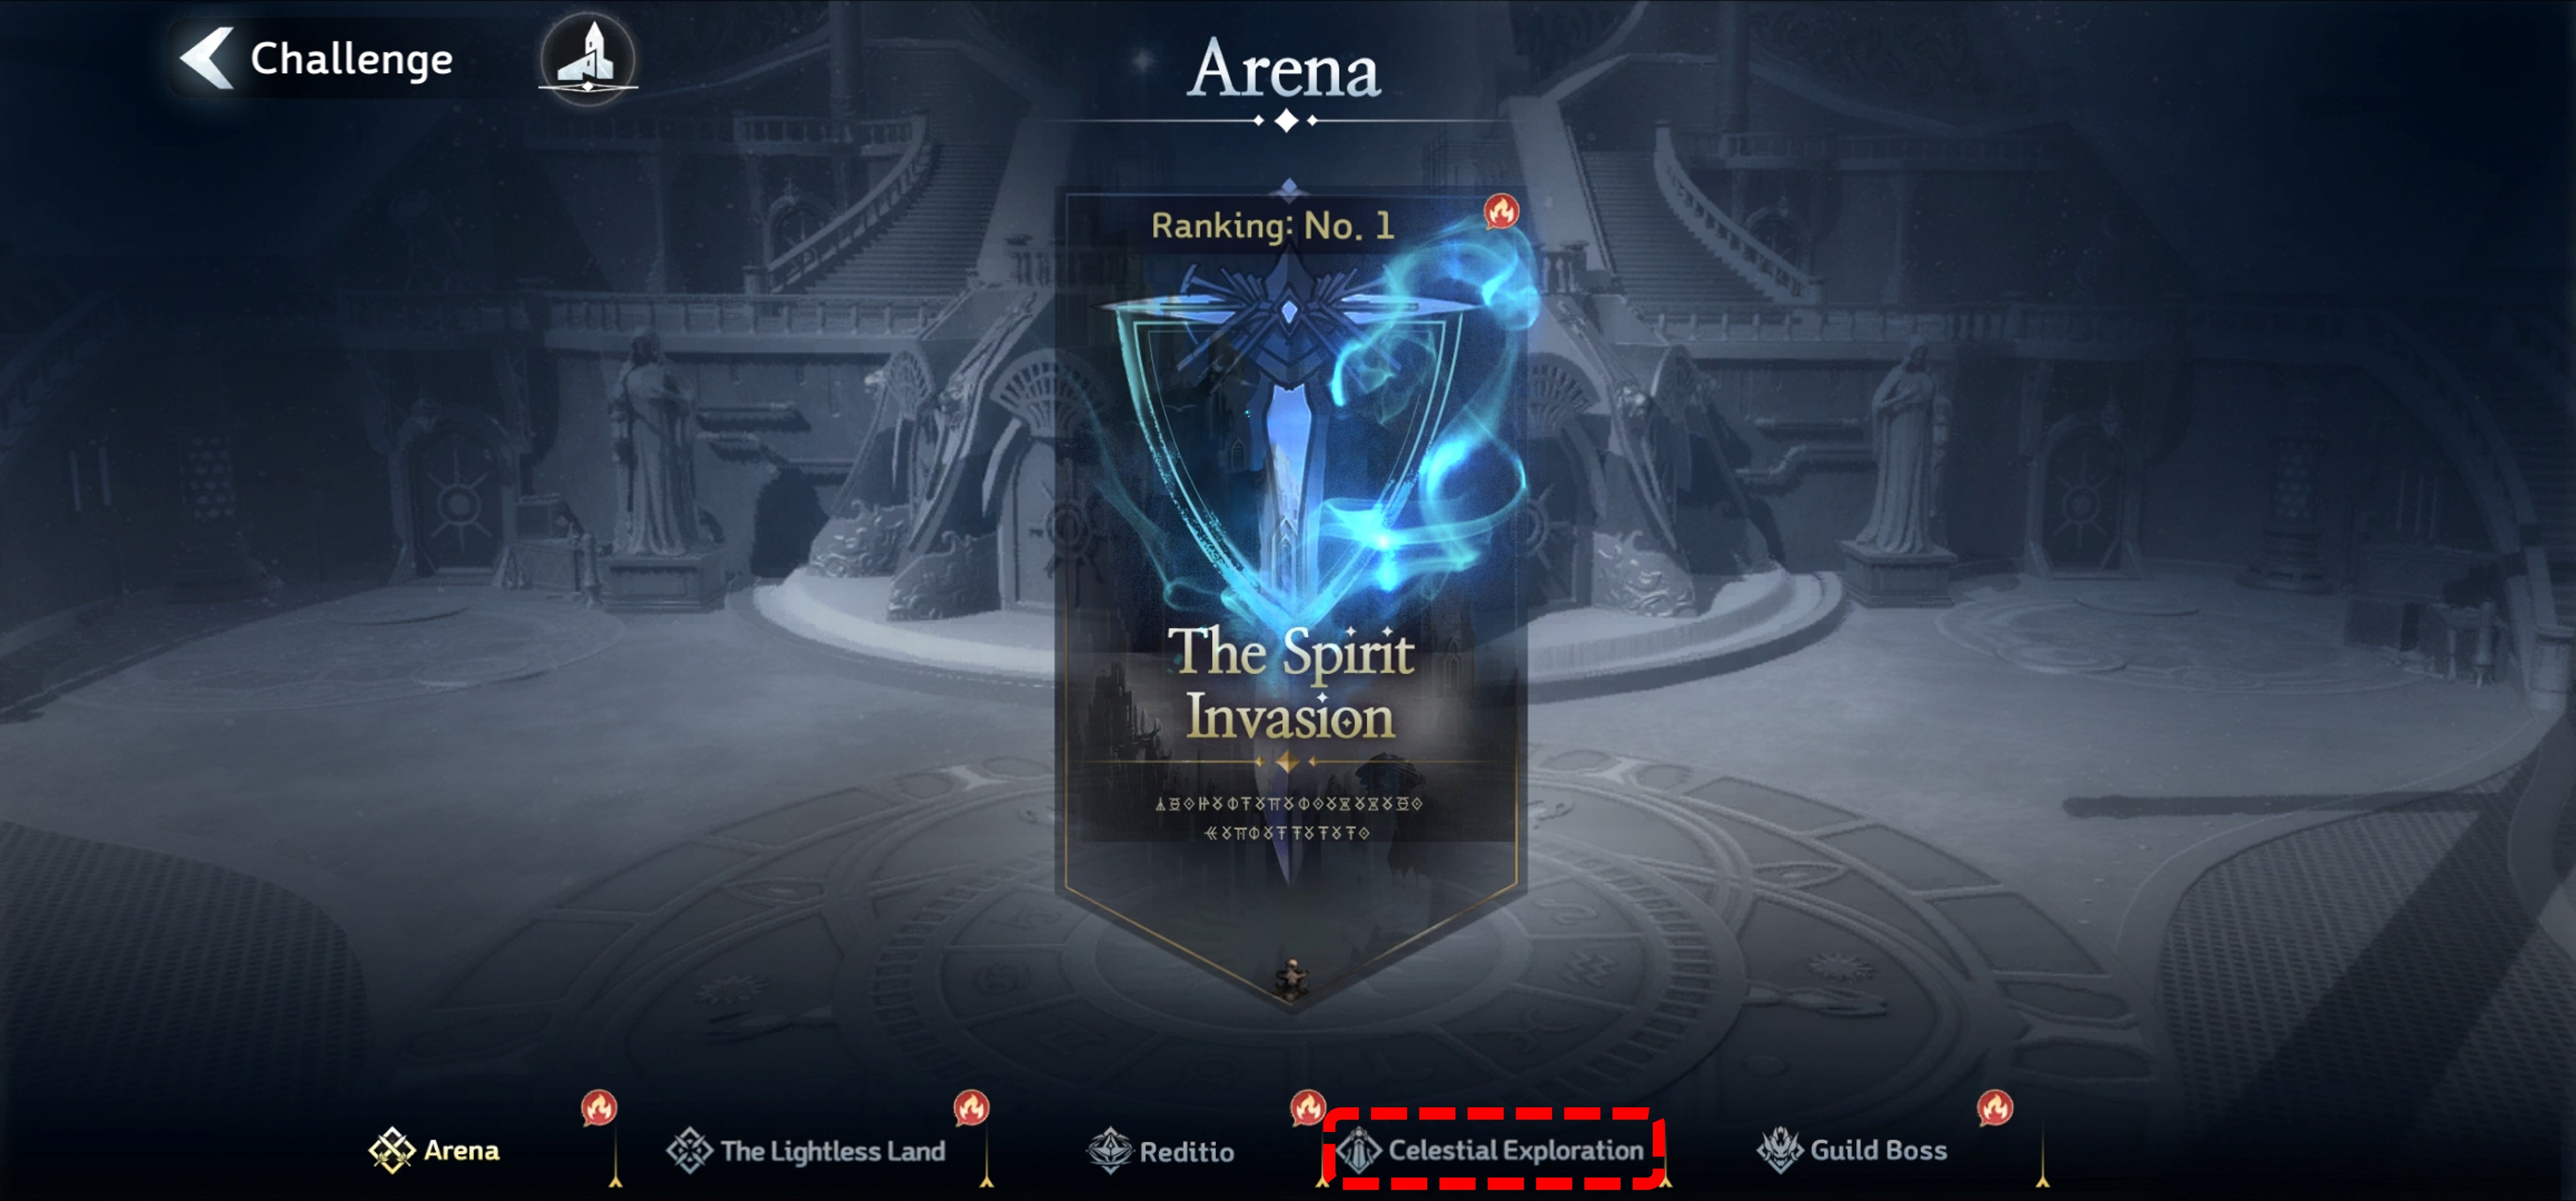The height and width of the screenshot is (1201, 2576).
Task: Go back via the Challenge label
Action: 351,59
